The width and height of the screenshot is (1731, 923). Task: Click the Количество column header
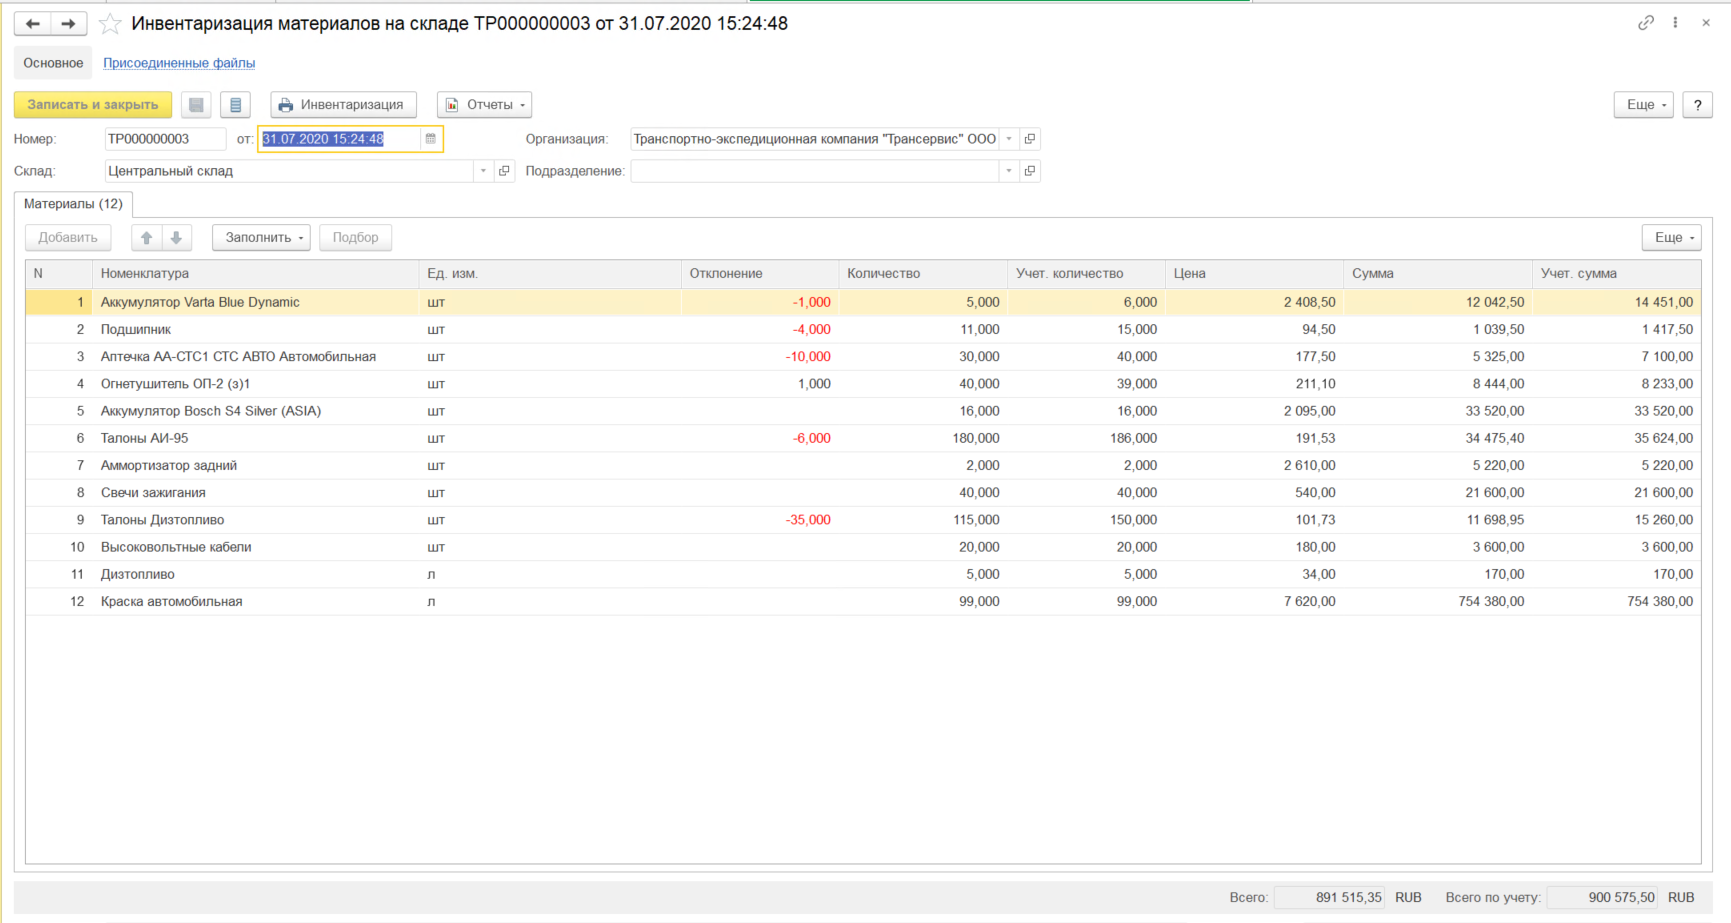tap(923, 274)
